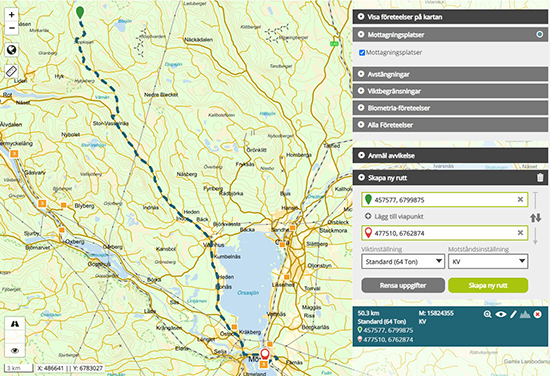This screenshot has width=550, height=376.
Task: Swap start and destination with arrows icon
Action: click(536, 218)
